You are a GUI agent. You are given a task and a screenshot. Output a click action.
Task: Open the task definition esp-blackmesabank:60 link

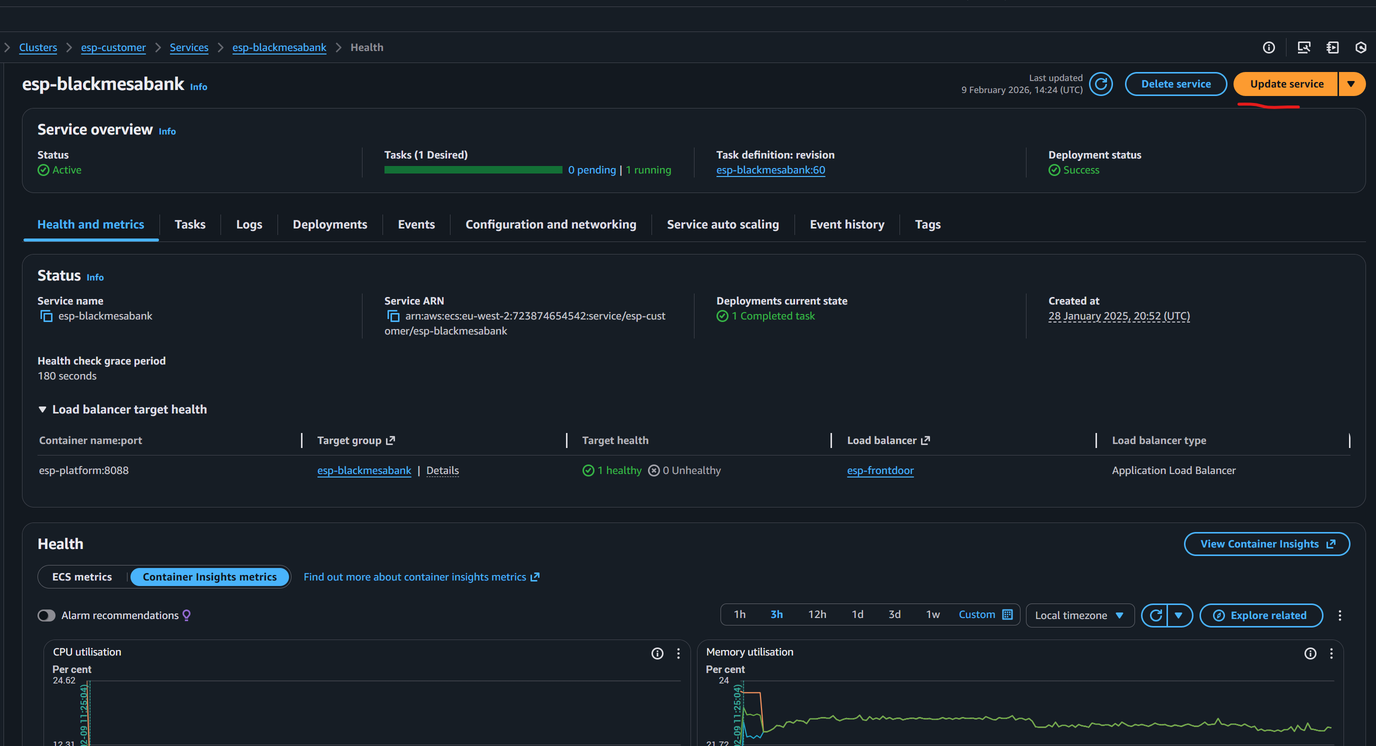(x=770, y=170)
